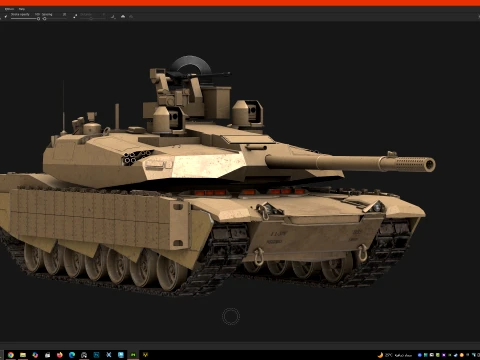Open the active green taskbar app icon
The image size is (480, 360).
click(133, 355)
